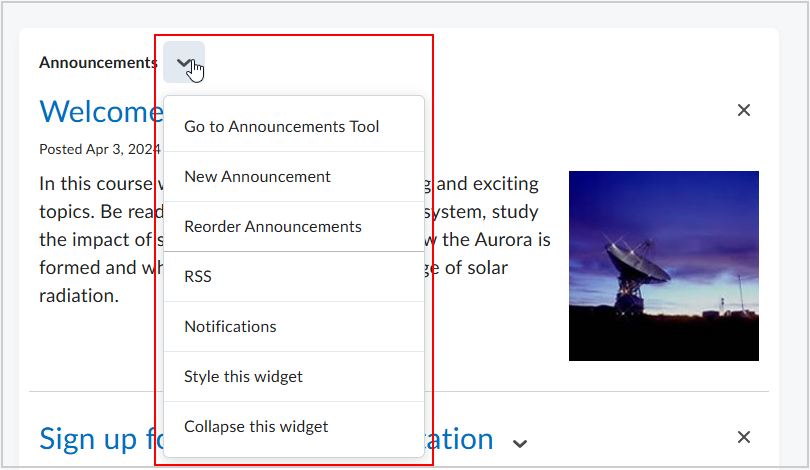Click the word topics in announcement text
The height and width of the screenshot is (470, 810).
(x=62, y=212)
